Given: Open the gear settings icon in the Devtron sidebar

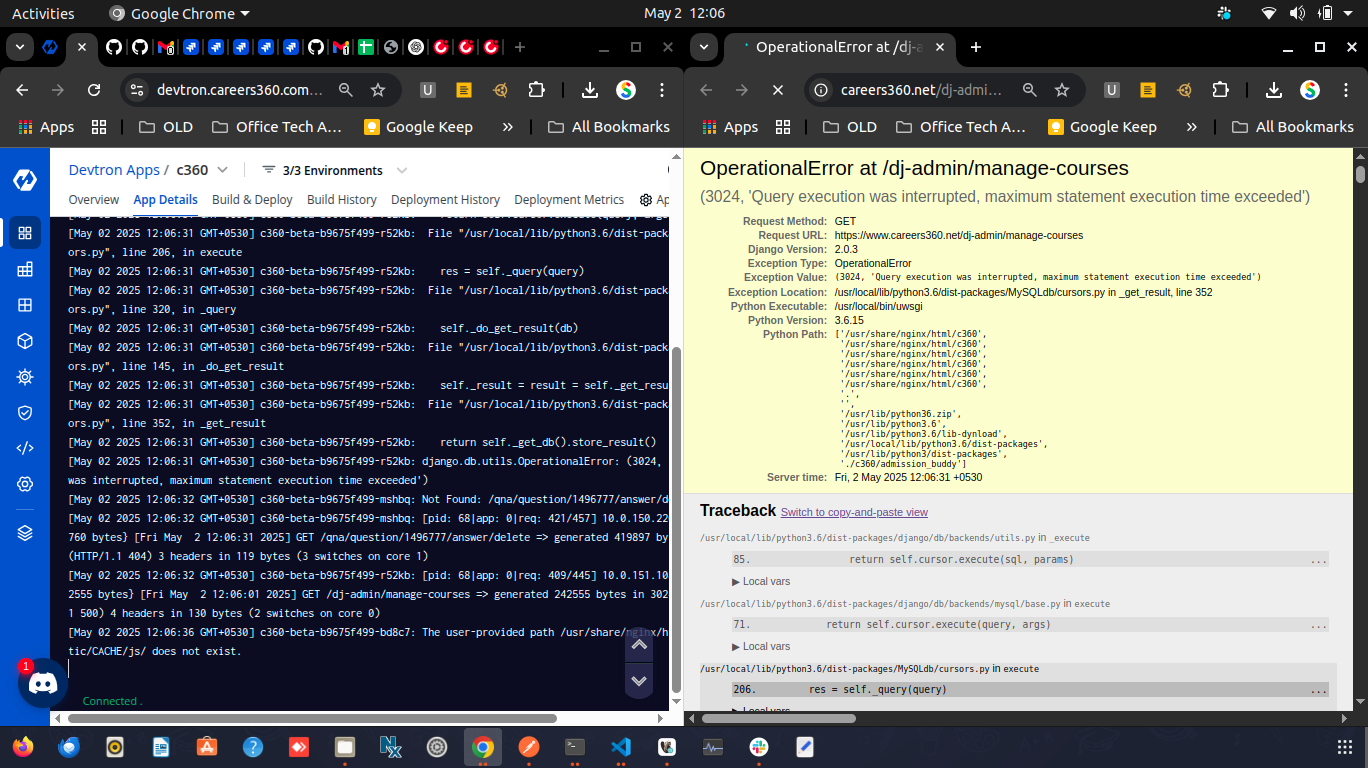Looking at the screenshot, I should pyautogui.click(x=25, y=484).
